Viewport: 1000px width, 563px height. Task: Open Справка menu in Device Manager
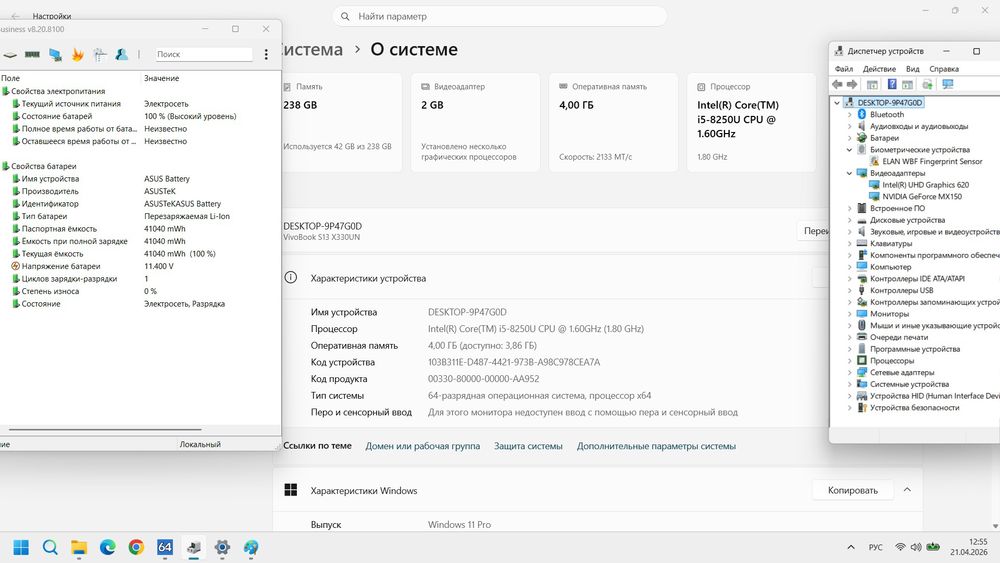point(944,69)
